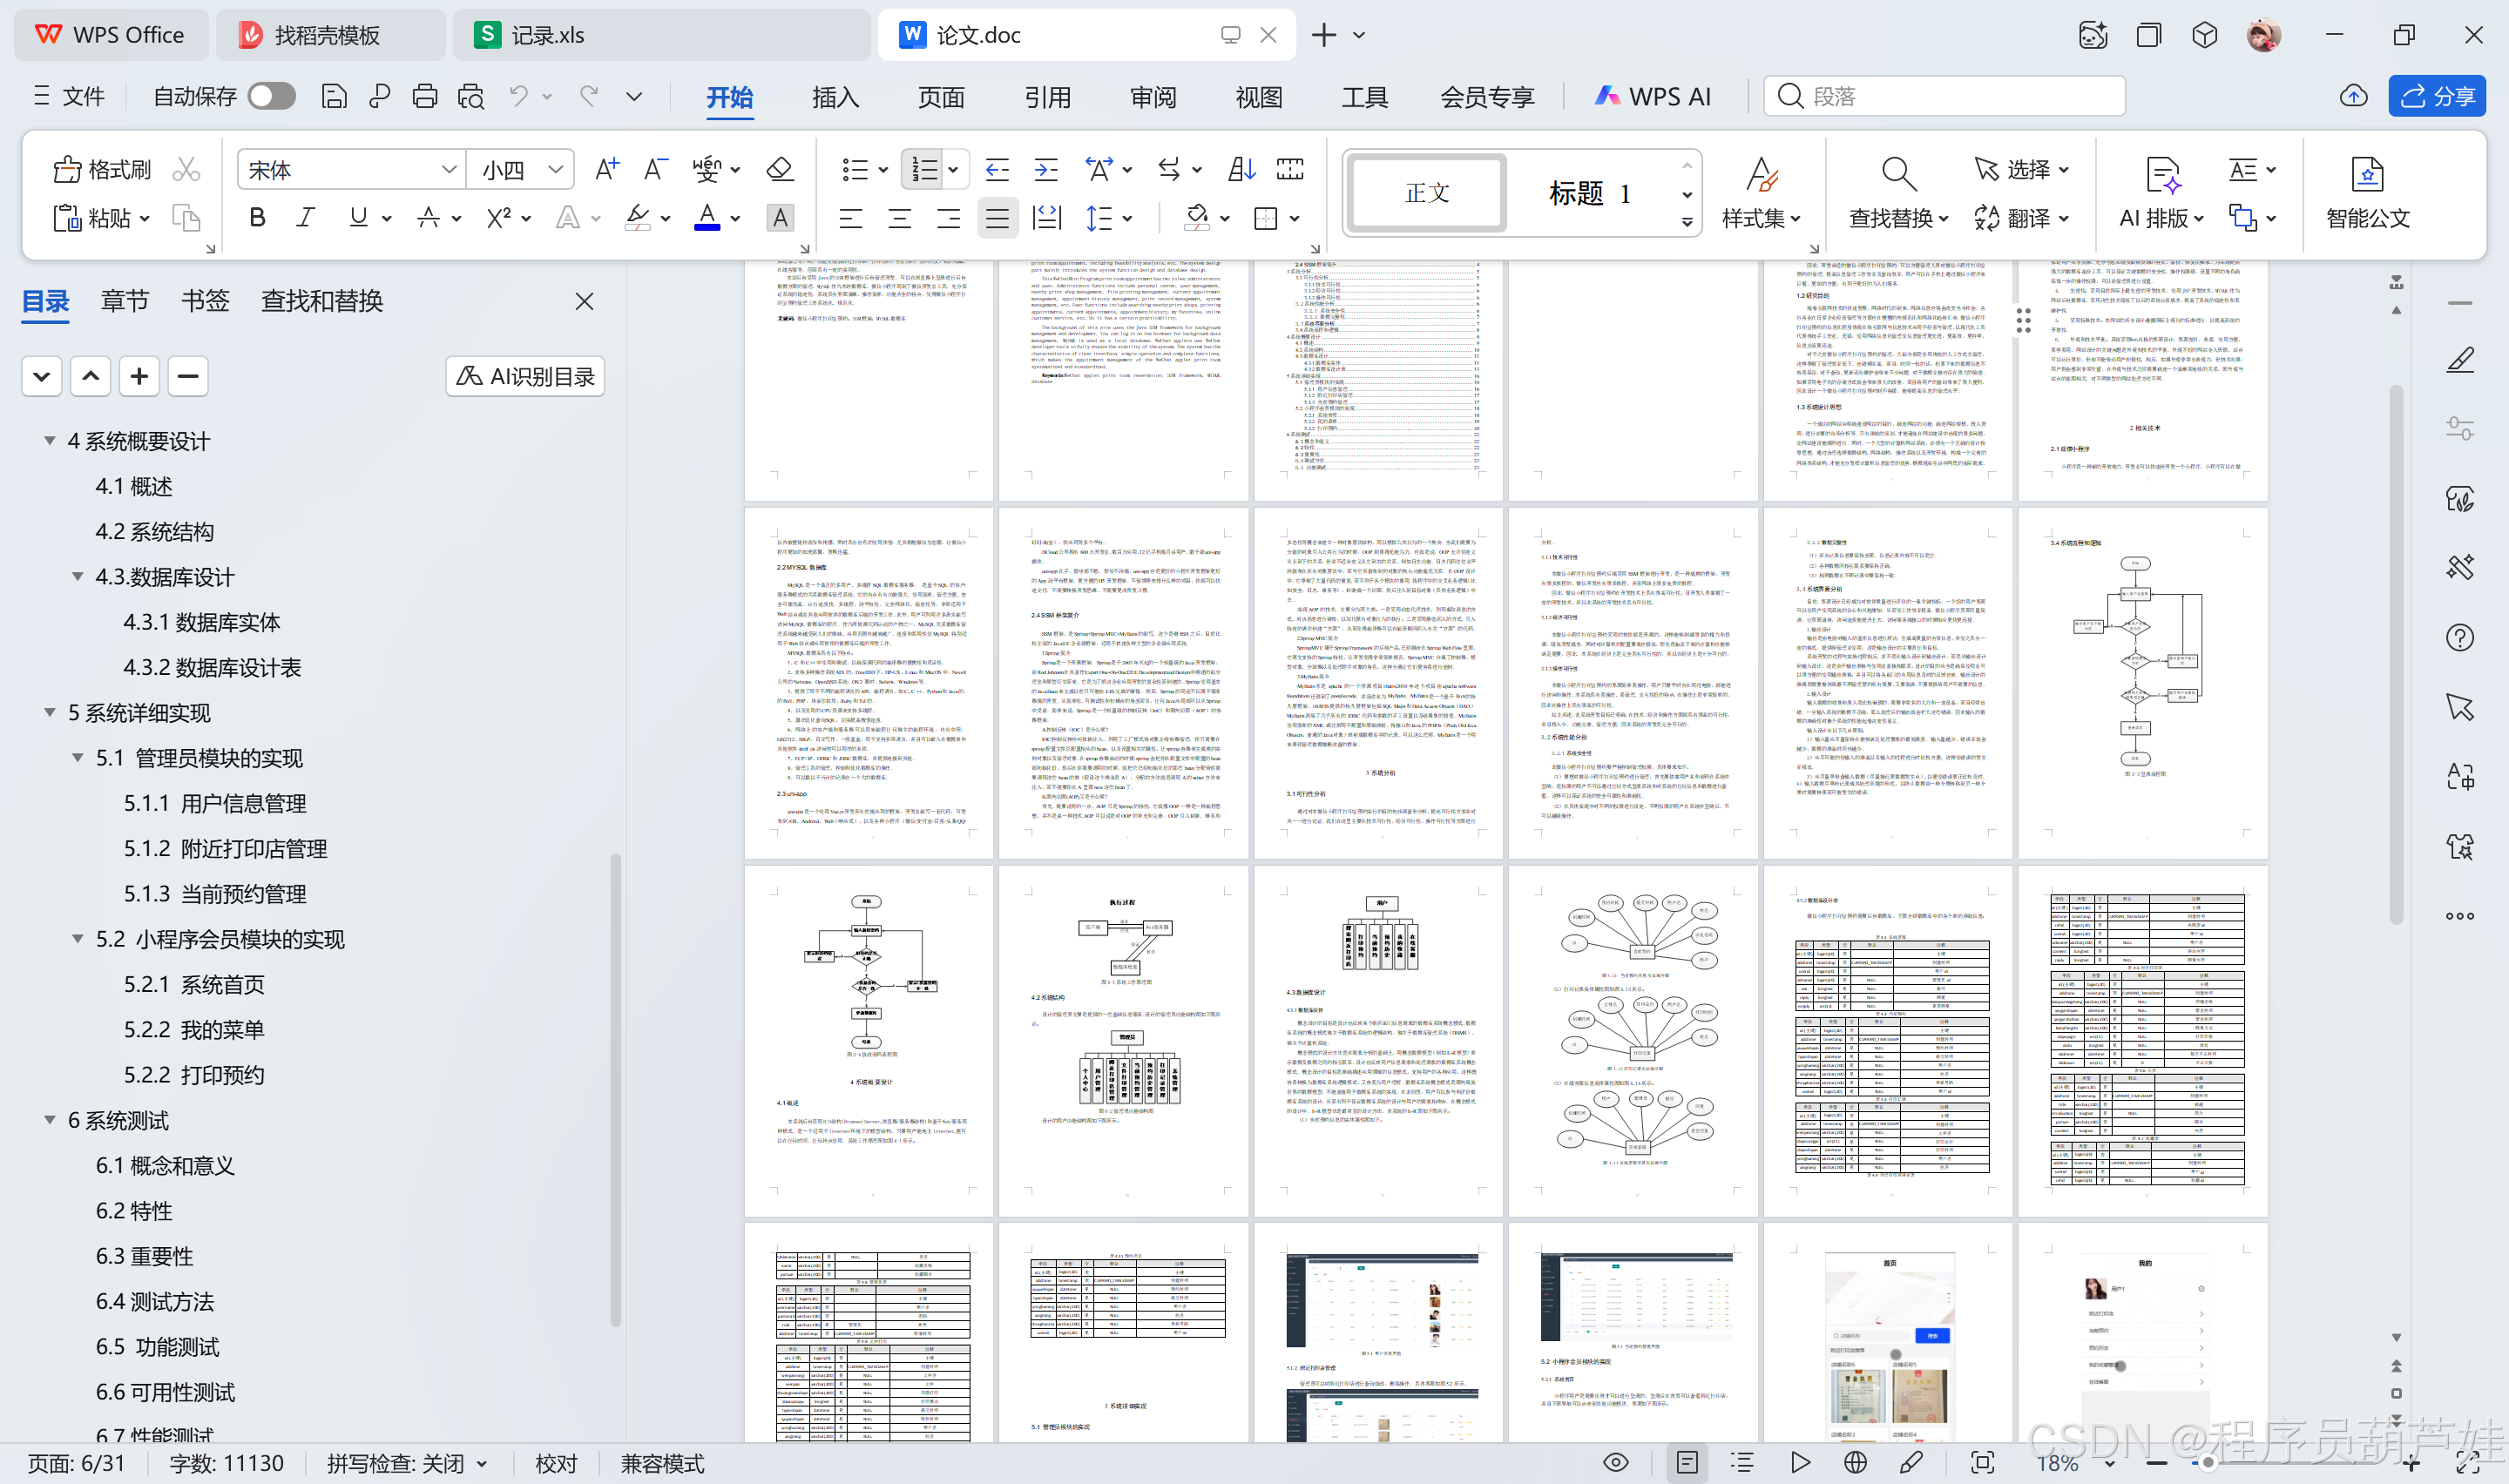Click the Smart Official Document (智能公文) icon

pos(2366,173)
